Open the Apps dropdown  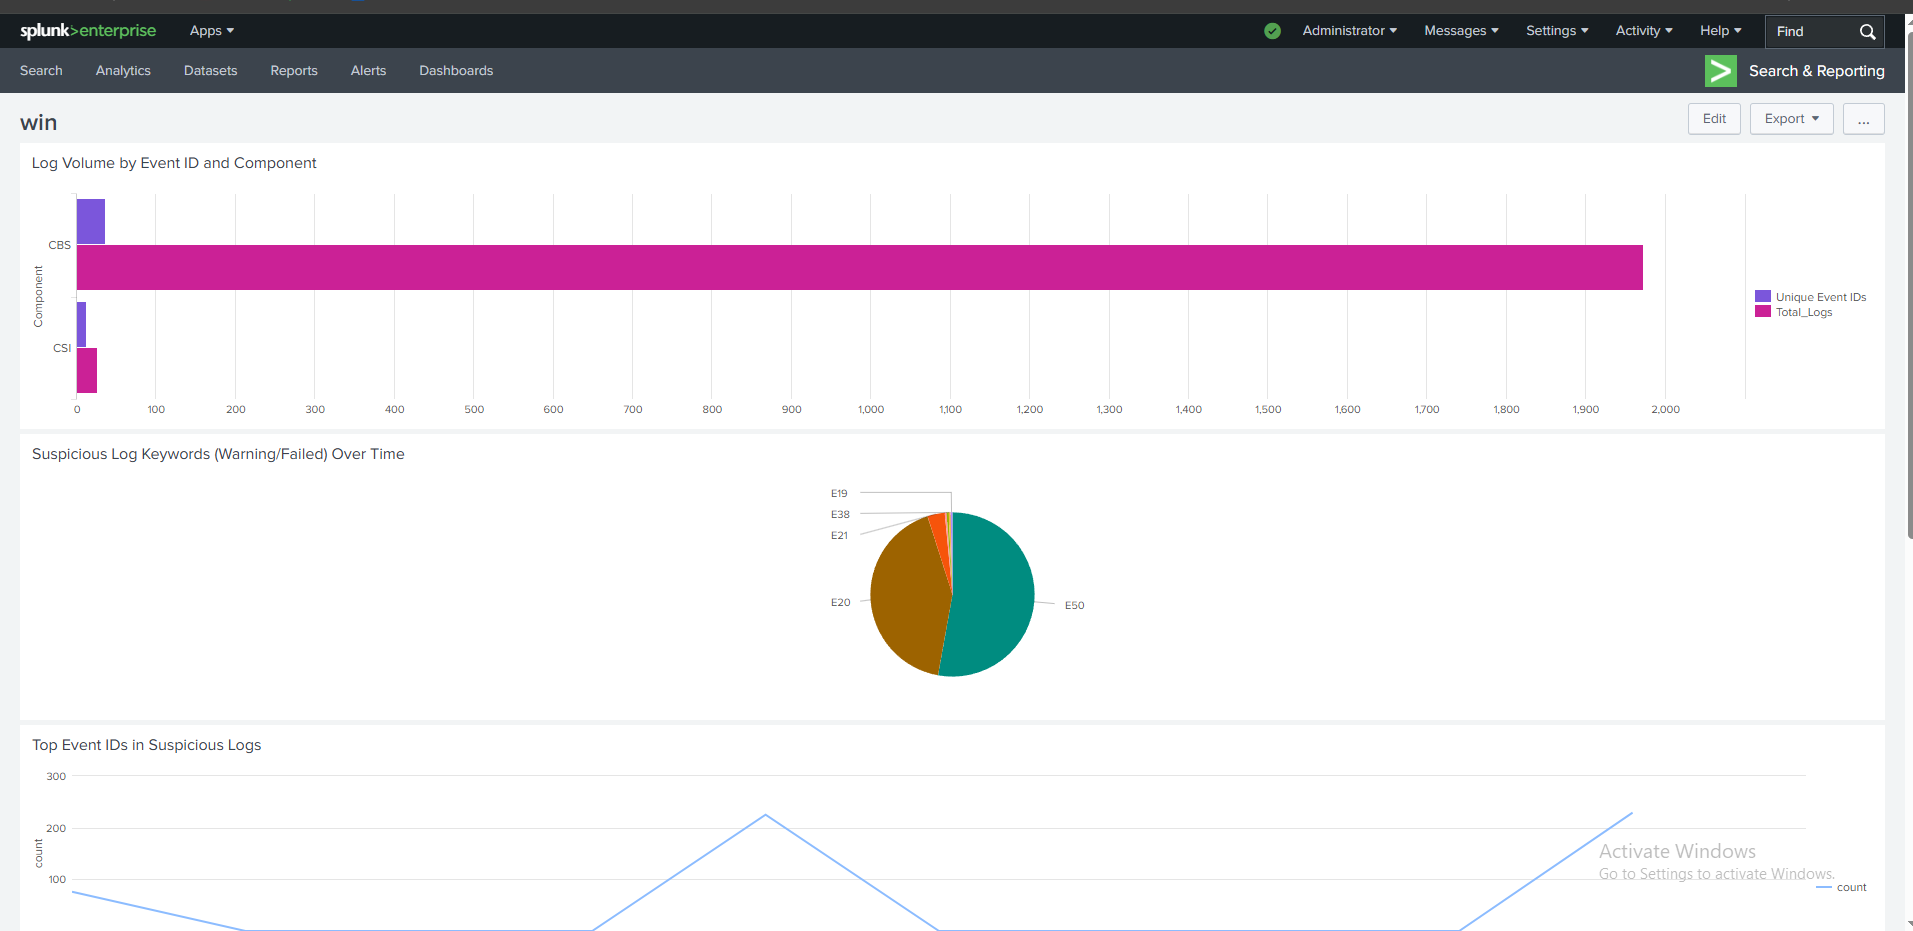[212, 31]
